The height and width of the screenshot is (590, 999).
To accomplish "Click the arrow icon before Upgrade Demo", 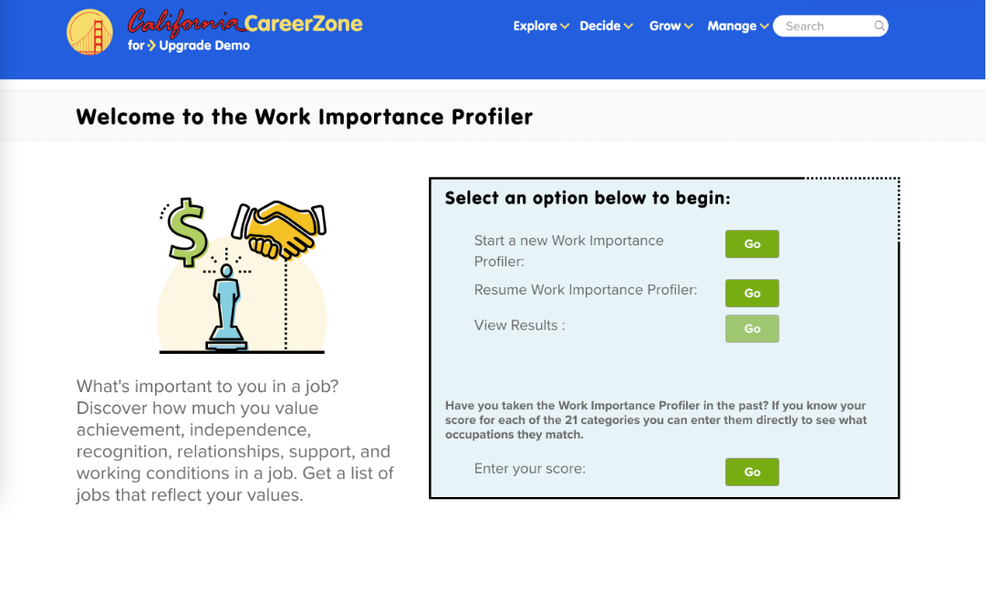I will tap(151, 46).
